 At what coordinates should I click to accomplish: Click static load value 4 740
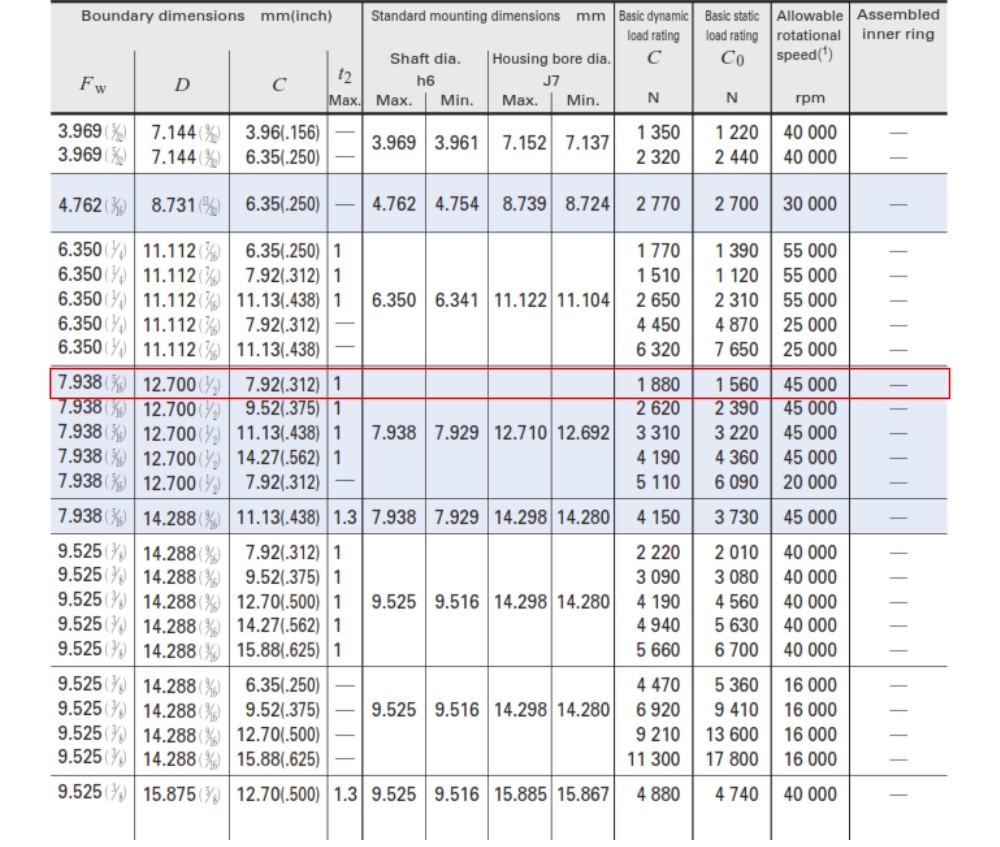coord(737,795)
